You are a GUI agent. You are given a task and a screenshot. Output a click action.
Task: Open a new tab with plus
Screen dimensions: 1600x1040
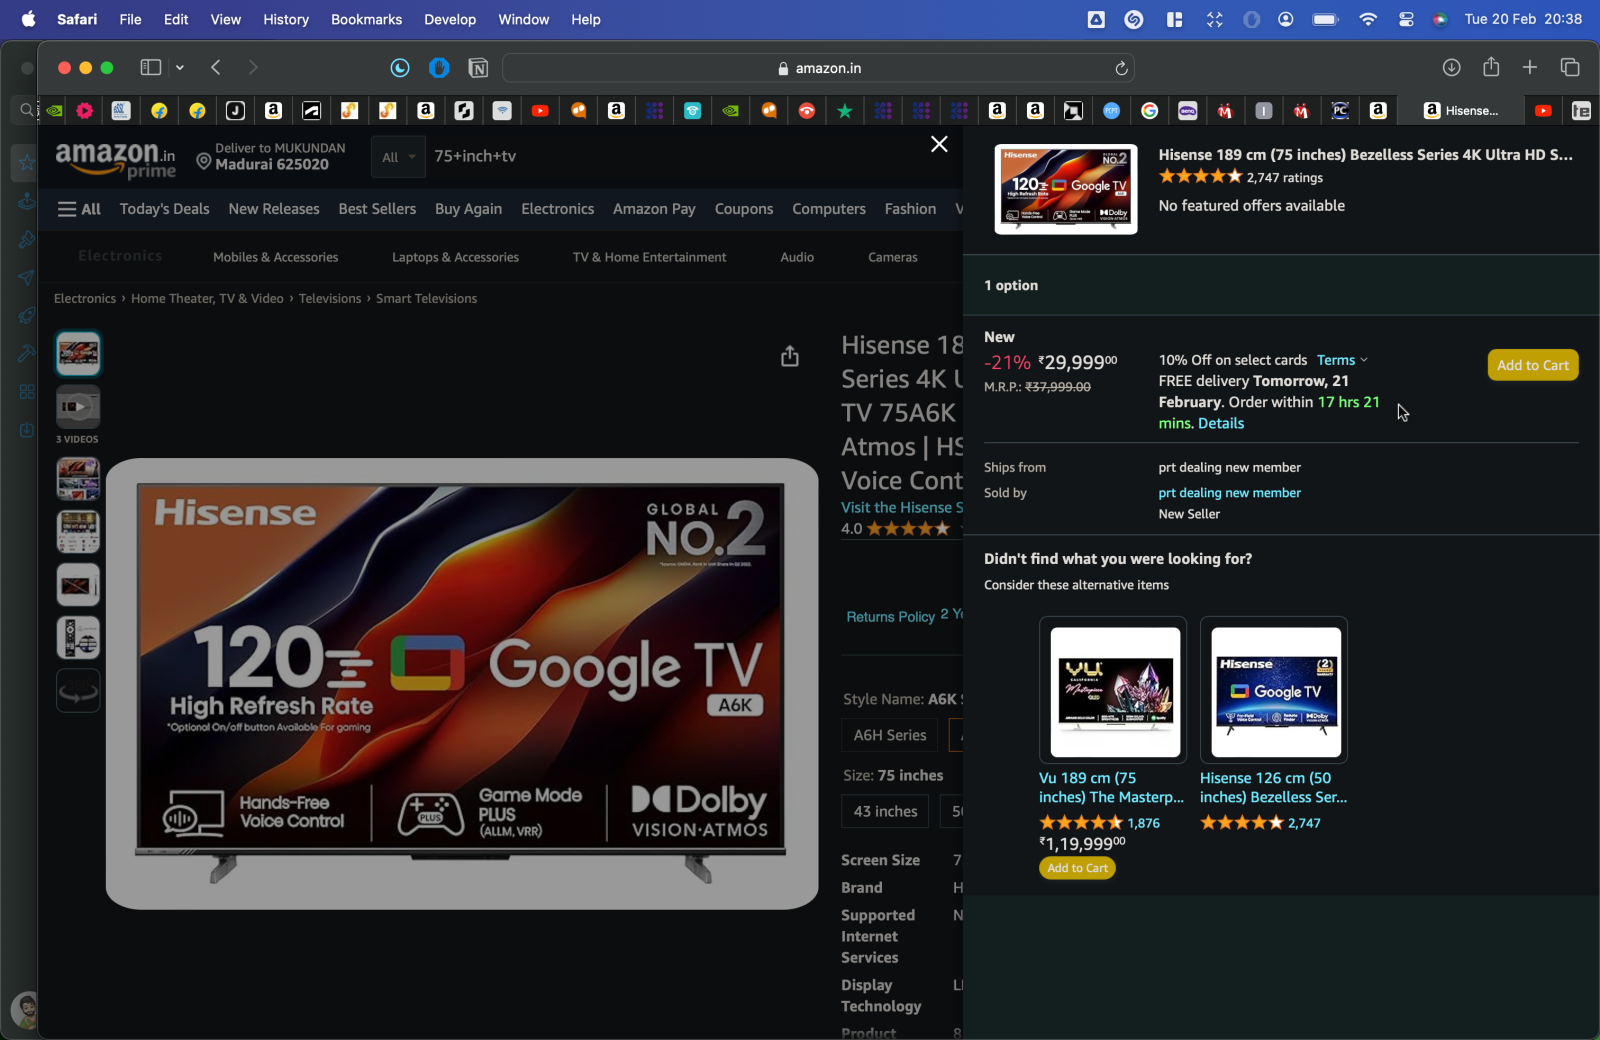(1530, 67)
